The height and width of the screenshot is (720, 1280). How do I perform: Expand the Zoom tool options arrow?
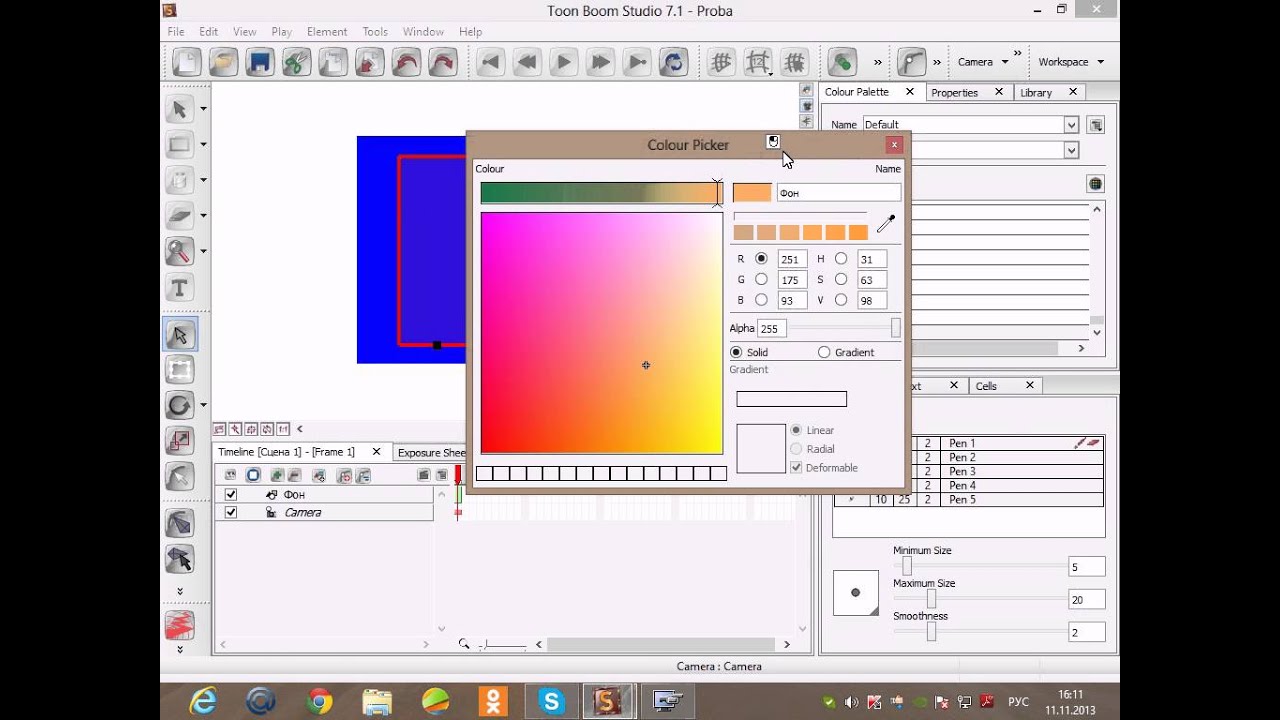(203, 251)
